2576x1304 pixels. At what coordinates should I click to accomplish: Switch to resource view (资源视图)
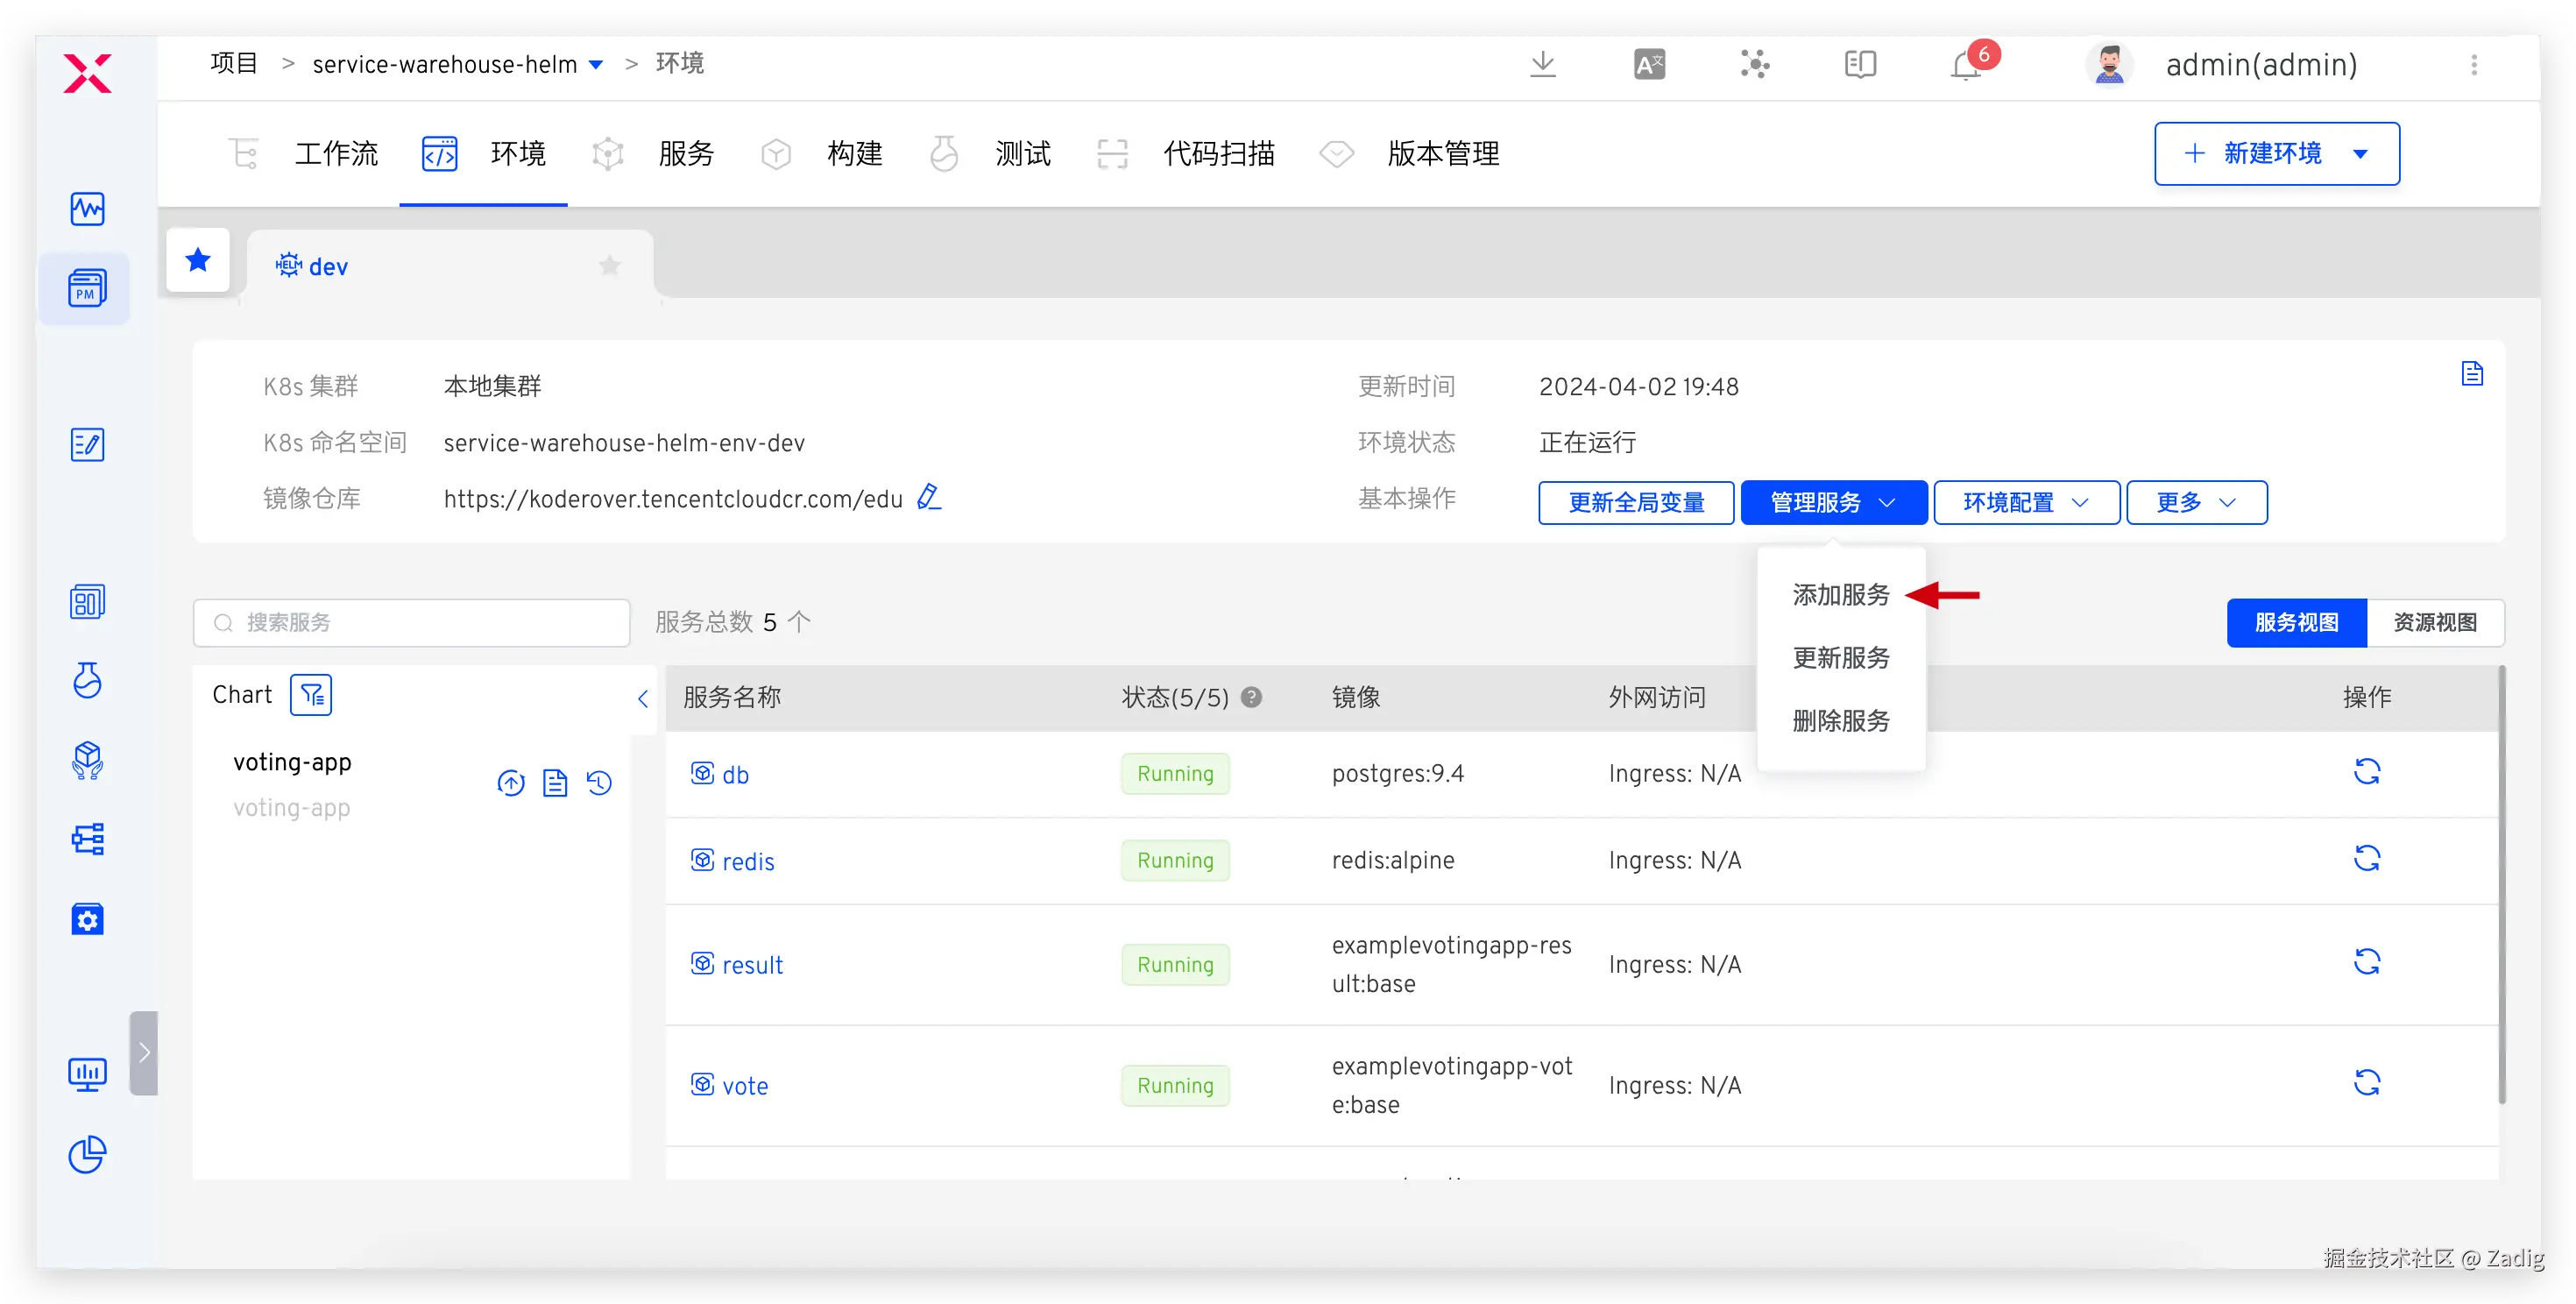click(x=2434, y=623)
